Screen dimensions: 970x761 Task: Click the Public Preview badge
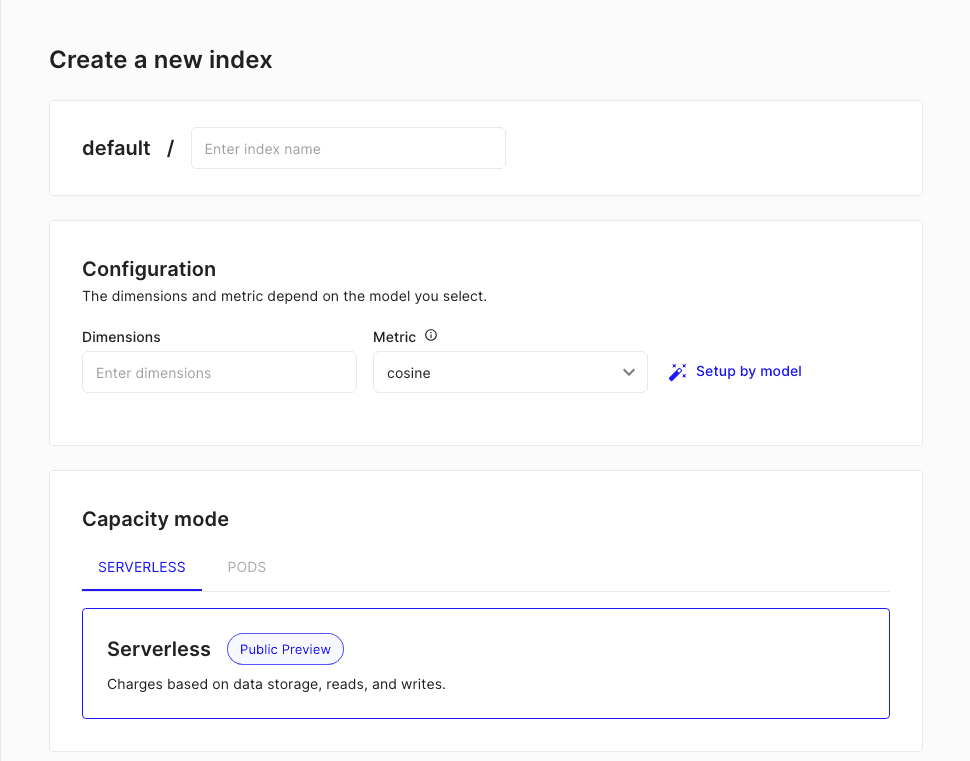pos(285,649)
